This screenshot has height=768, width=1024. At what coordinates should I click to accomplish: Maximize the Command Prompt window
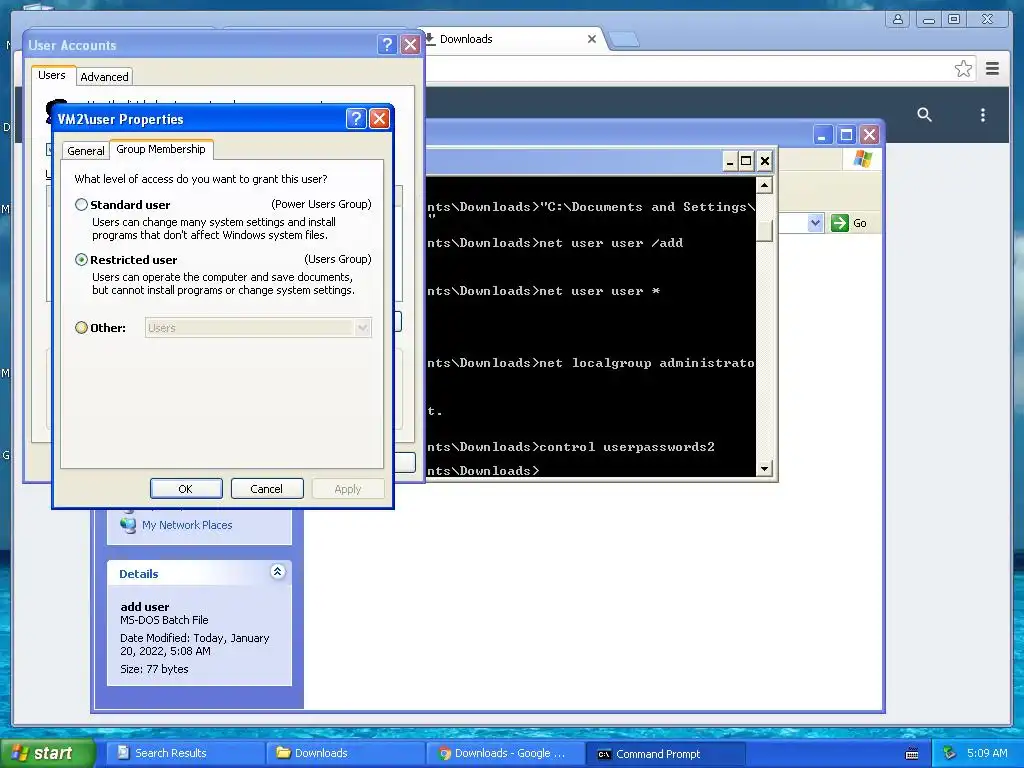coord(746,161)
